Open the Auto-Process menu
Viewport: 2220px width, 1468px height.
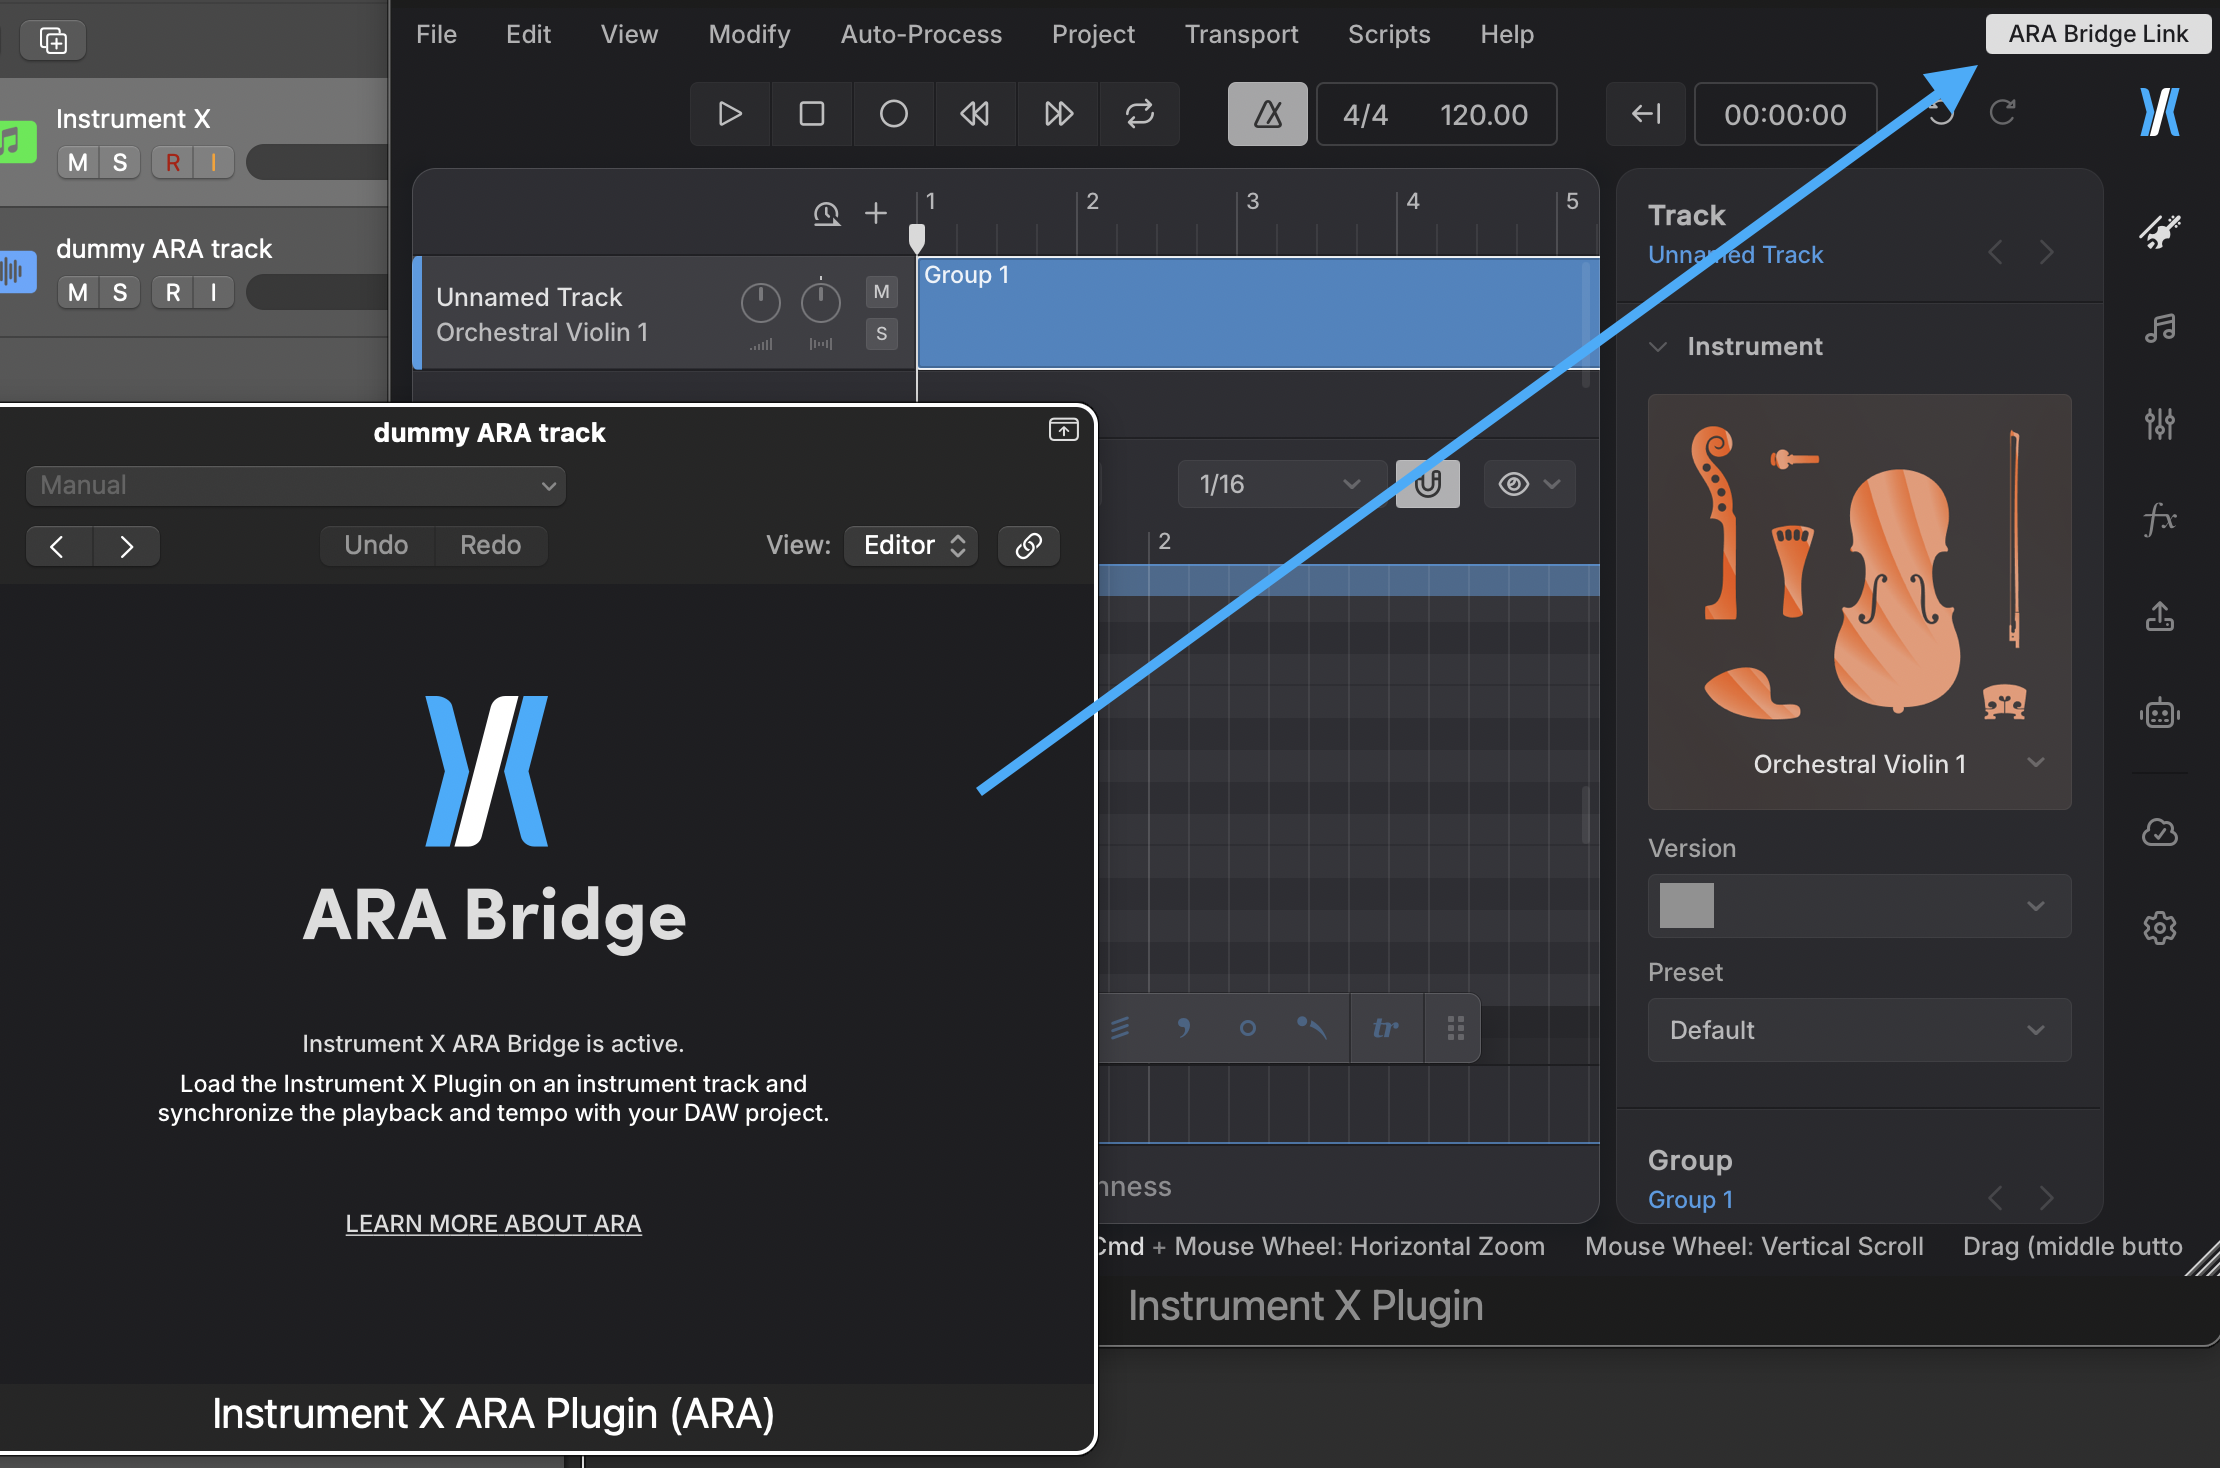[x=921, y=34]
